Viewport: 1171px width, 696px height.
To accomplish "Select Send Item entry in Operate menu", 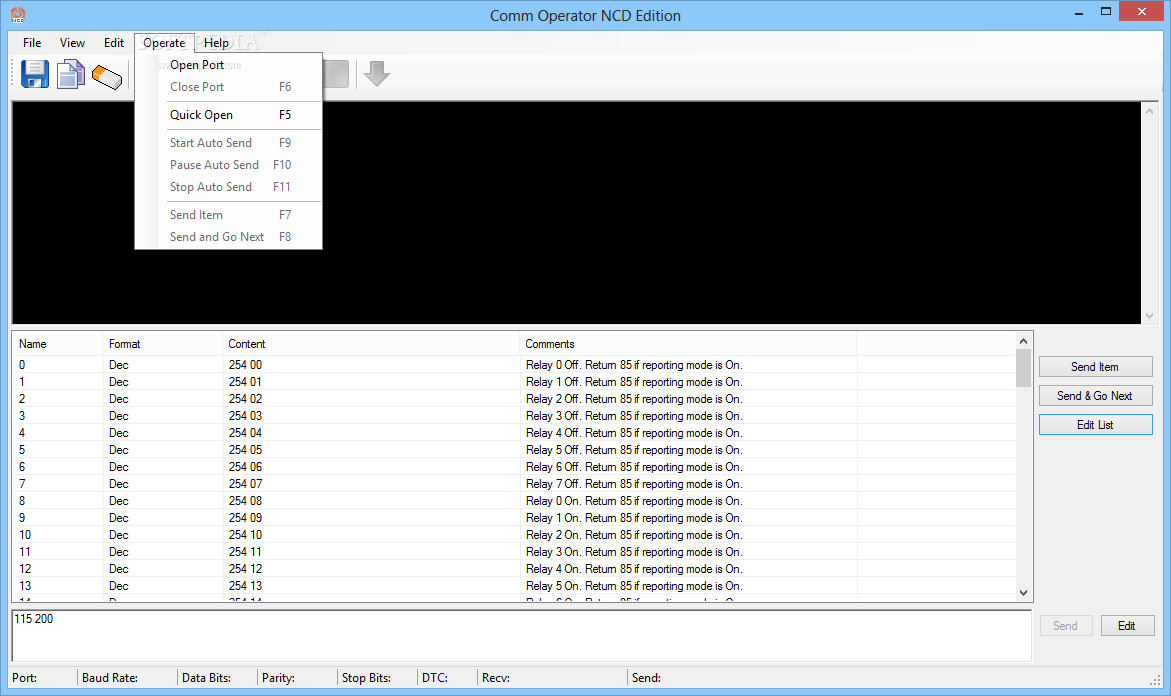I will (229, 214).
